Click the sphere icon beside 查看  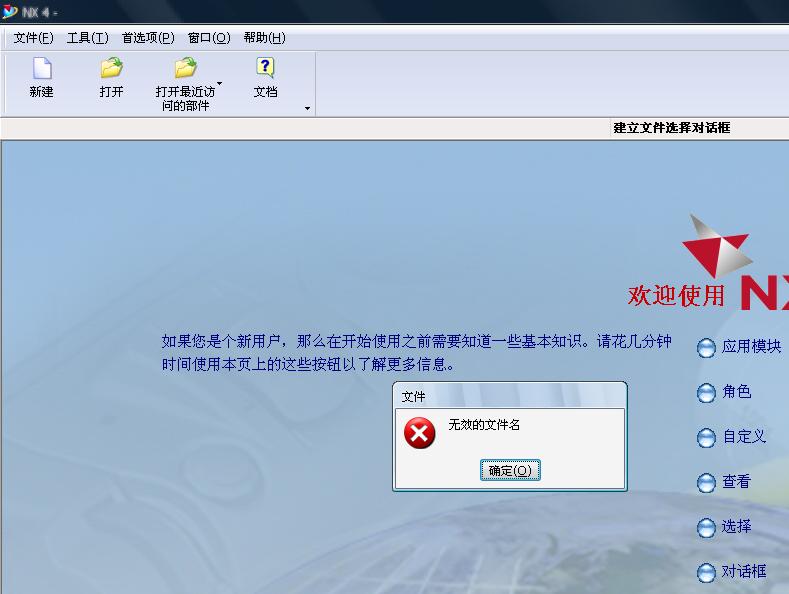pyautogui.click(x=706, y=483)
